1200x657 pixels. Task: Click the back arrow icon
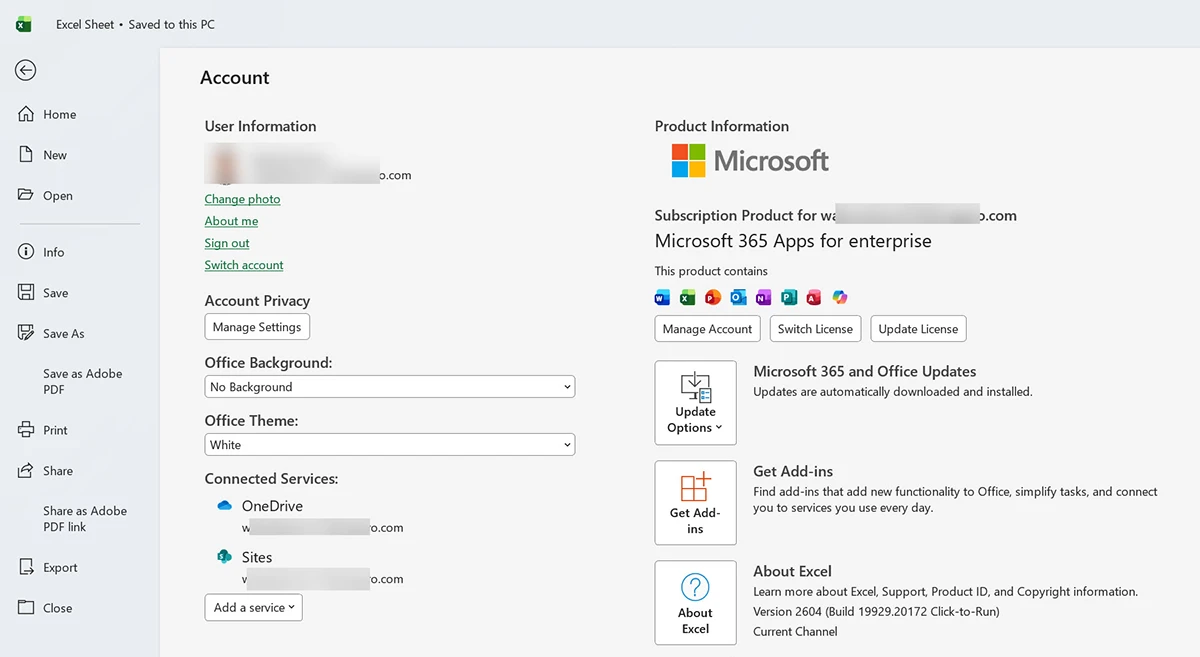coord(26,70)
